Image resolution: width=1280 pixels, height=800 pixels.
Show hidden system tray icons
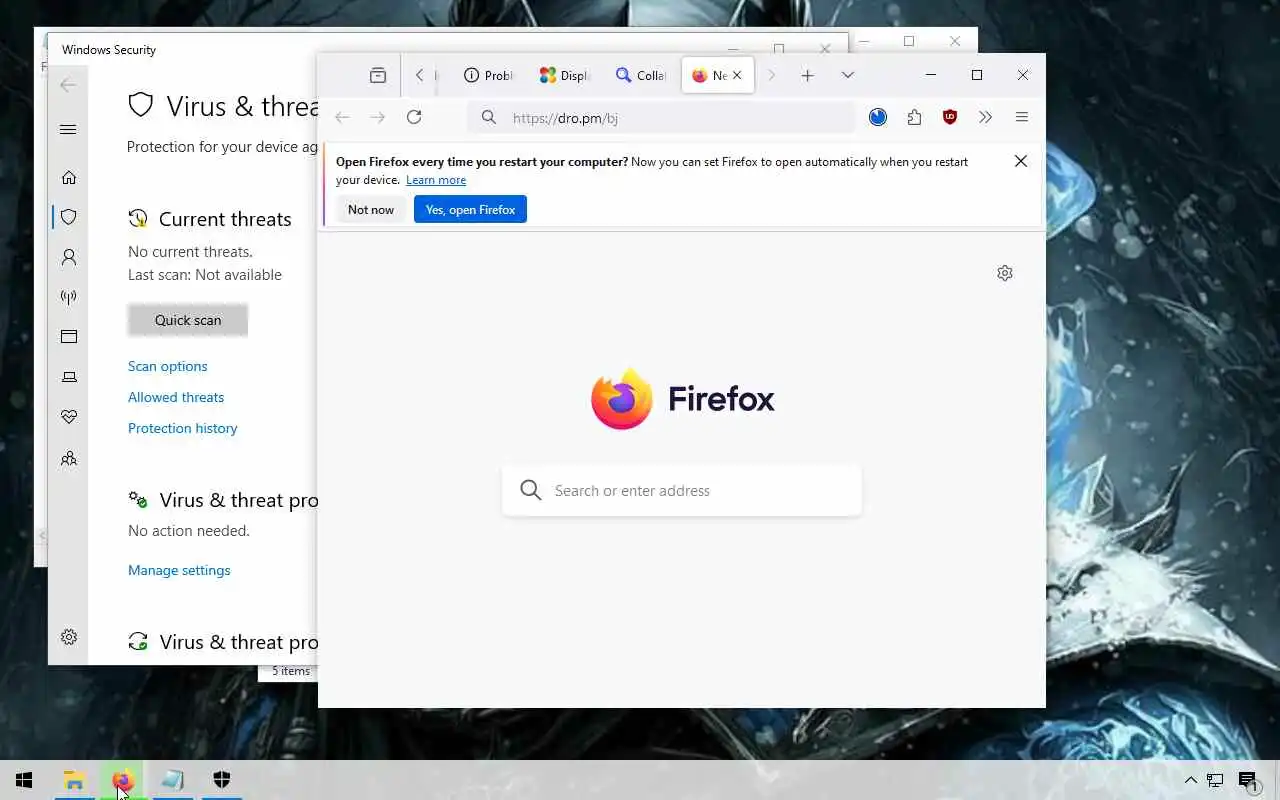[1190, 780]
